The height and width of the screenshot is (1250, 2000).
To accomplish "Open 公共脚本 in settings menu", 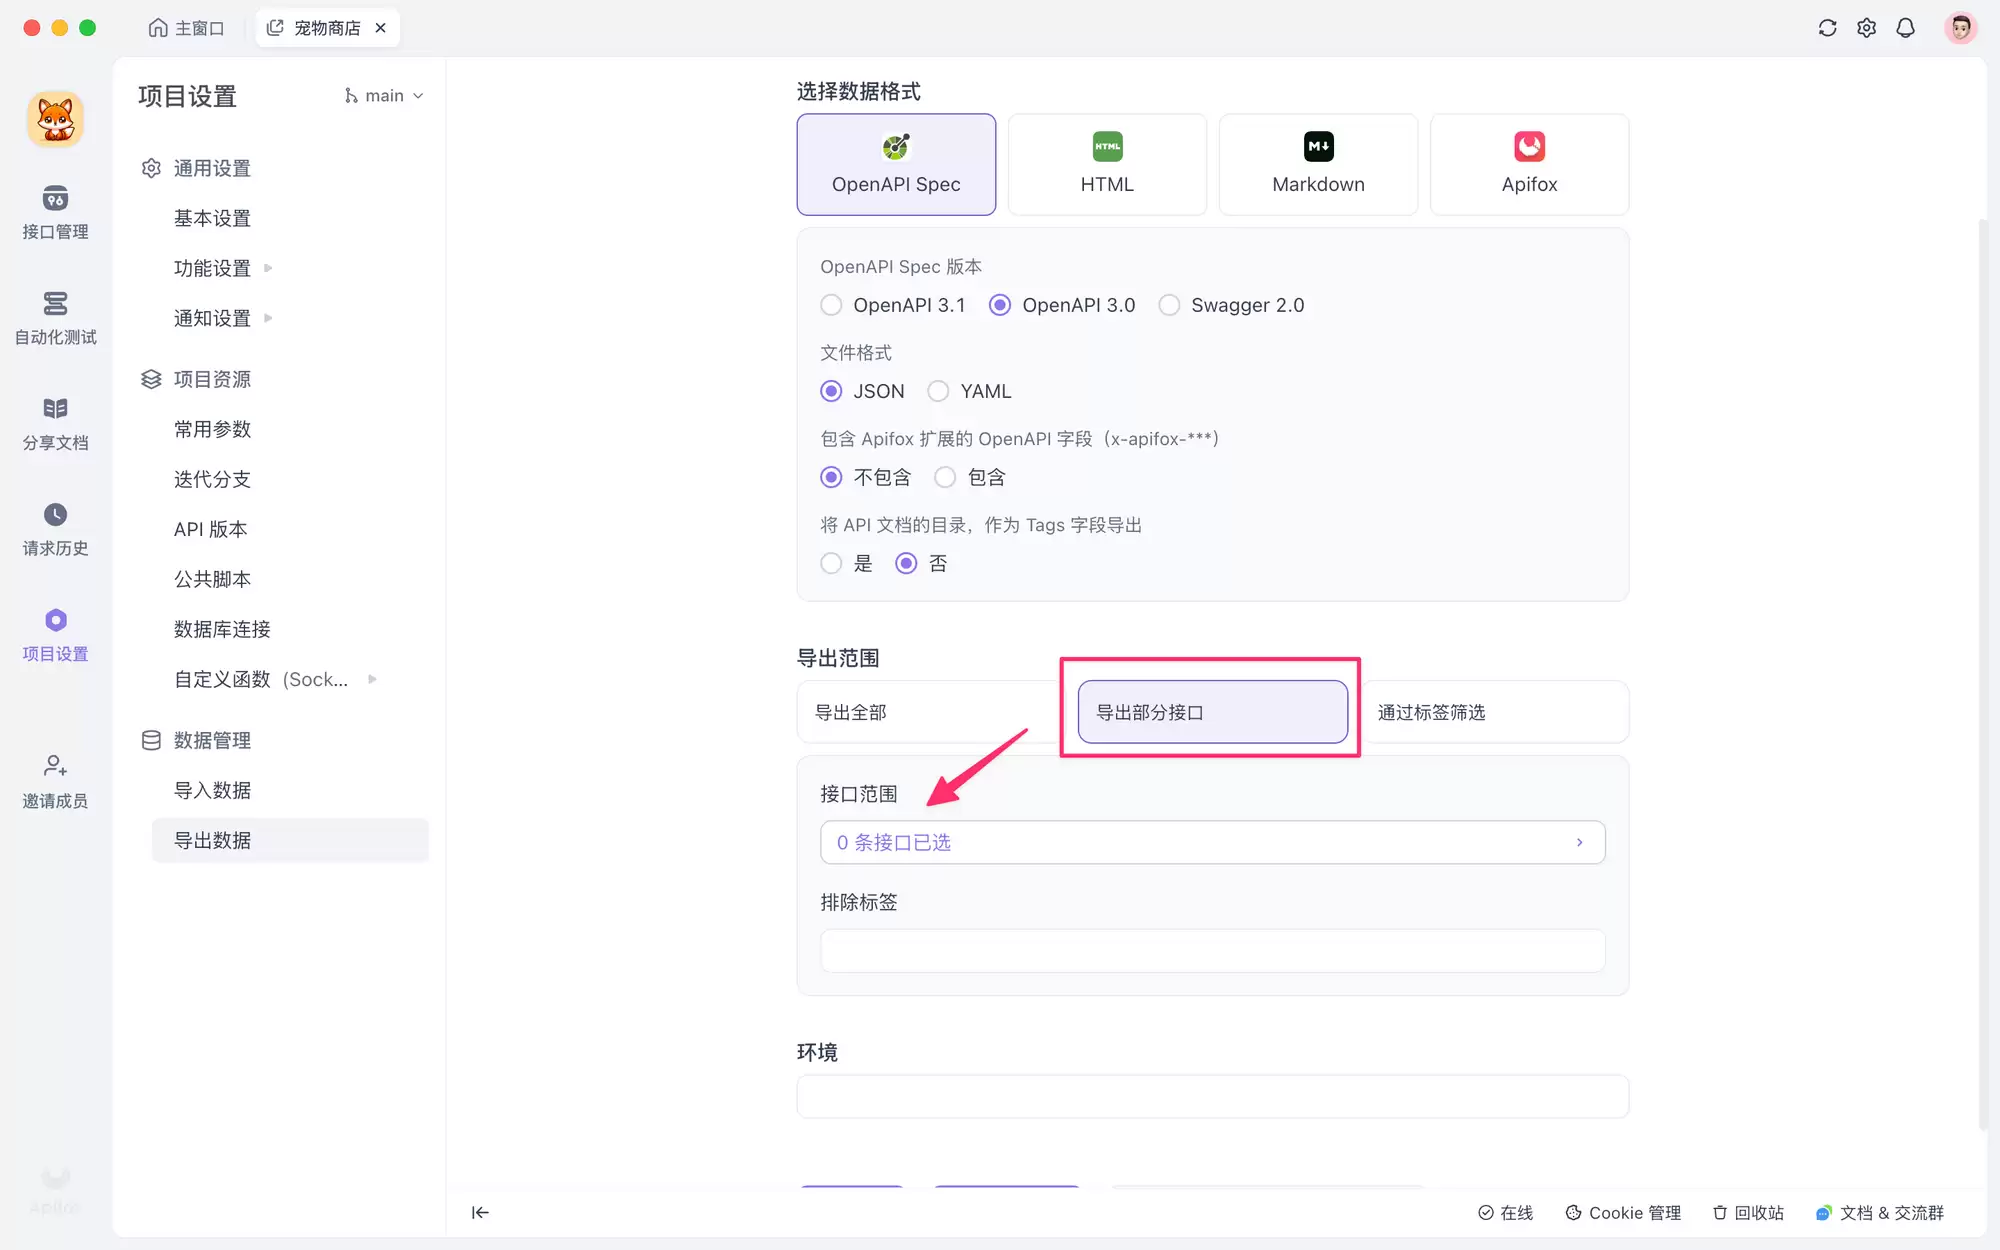I will tap(212, 579).
